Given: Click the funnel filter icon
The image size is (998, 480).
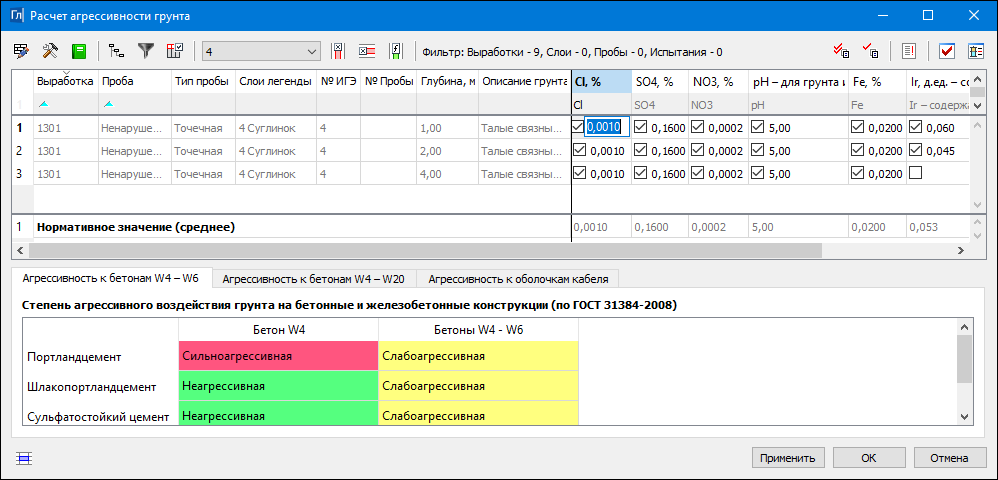Looking at the screenshot, I should coord(146,52).
